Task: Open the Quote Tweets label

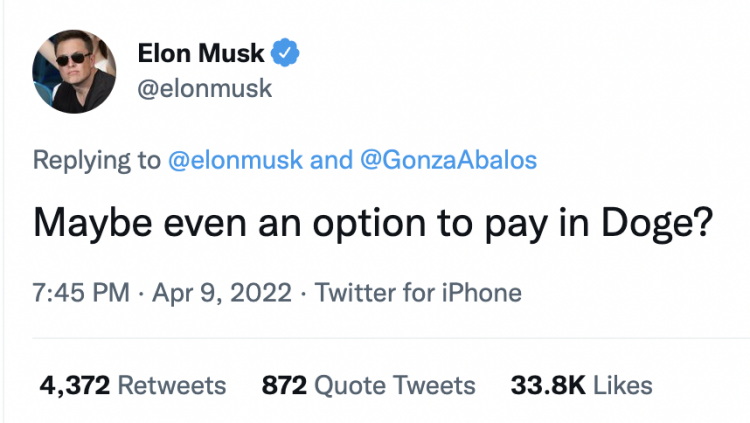Action: click(394, 384)
